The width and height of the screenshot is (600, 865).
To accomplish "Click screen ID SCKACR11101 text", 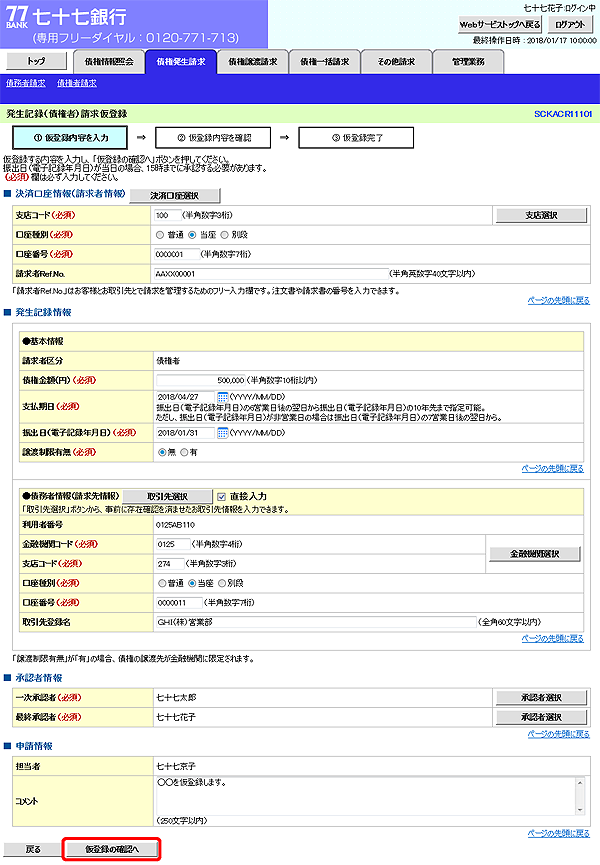I will coord(563,114).
